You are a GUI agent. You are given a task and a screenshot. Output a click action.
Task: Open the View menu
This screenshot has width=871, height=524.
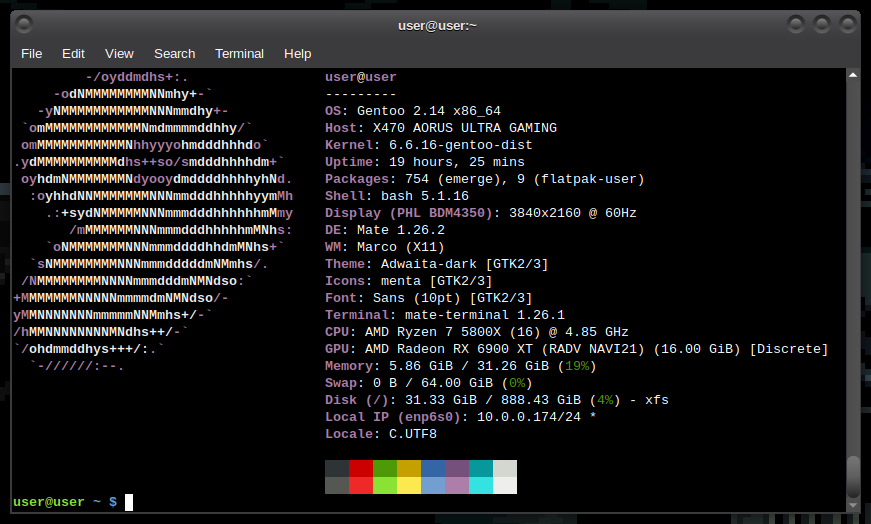[x=119, y=54]
